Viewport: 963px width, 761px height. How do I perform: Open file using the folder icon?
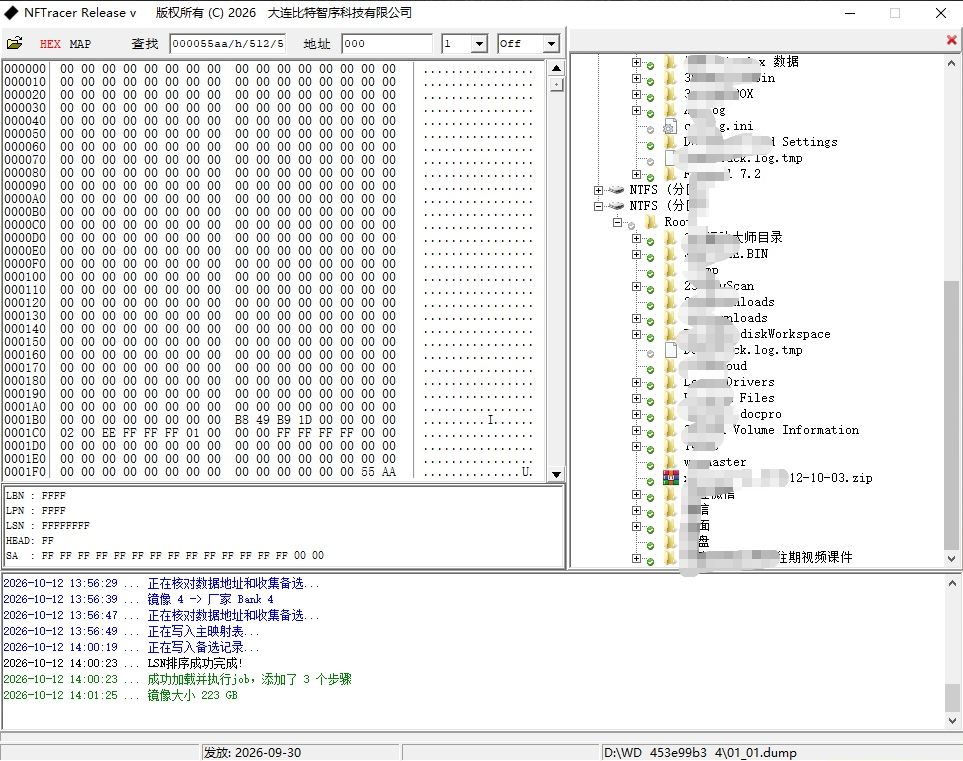pyautogui.click(x=14, y=43)
